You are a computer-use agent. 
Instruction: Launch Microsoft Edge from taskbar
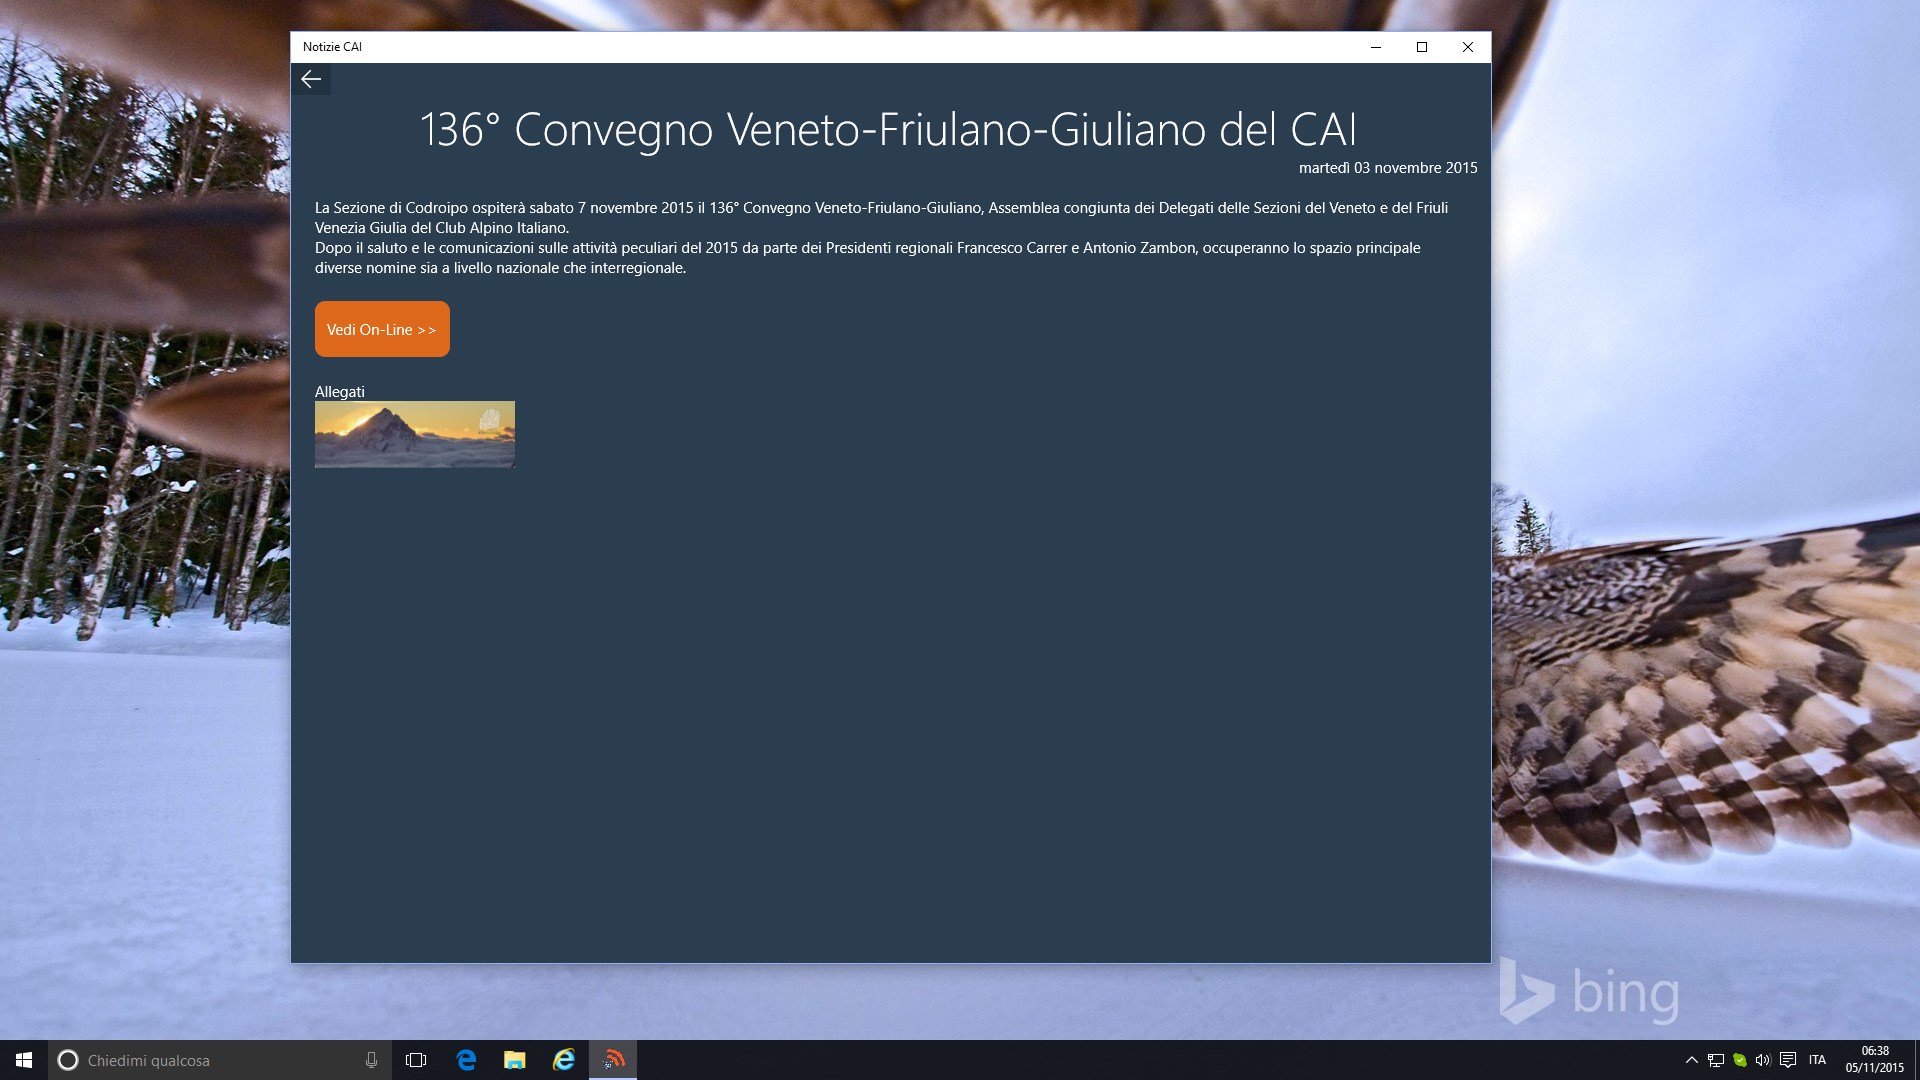466,1060
